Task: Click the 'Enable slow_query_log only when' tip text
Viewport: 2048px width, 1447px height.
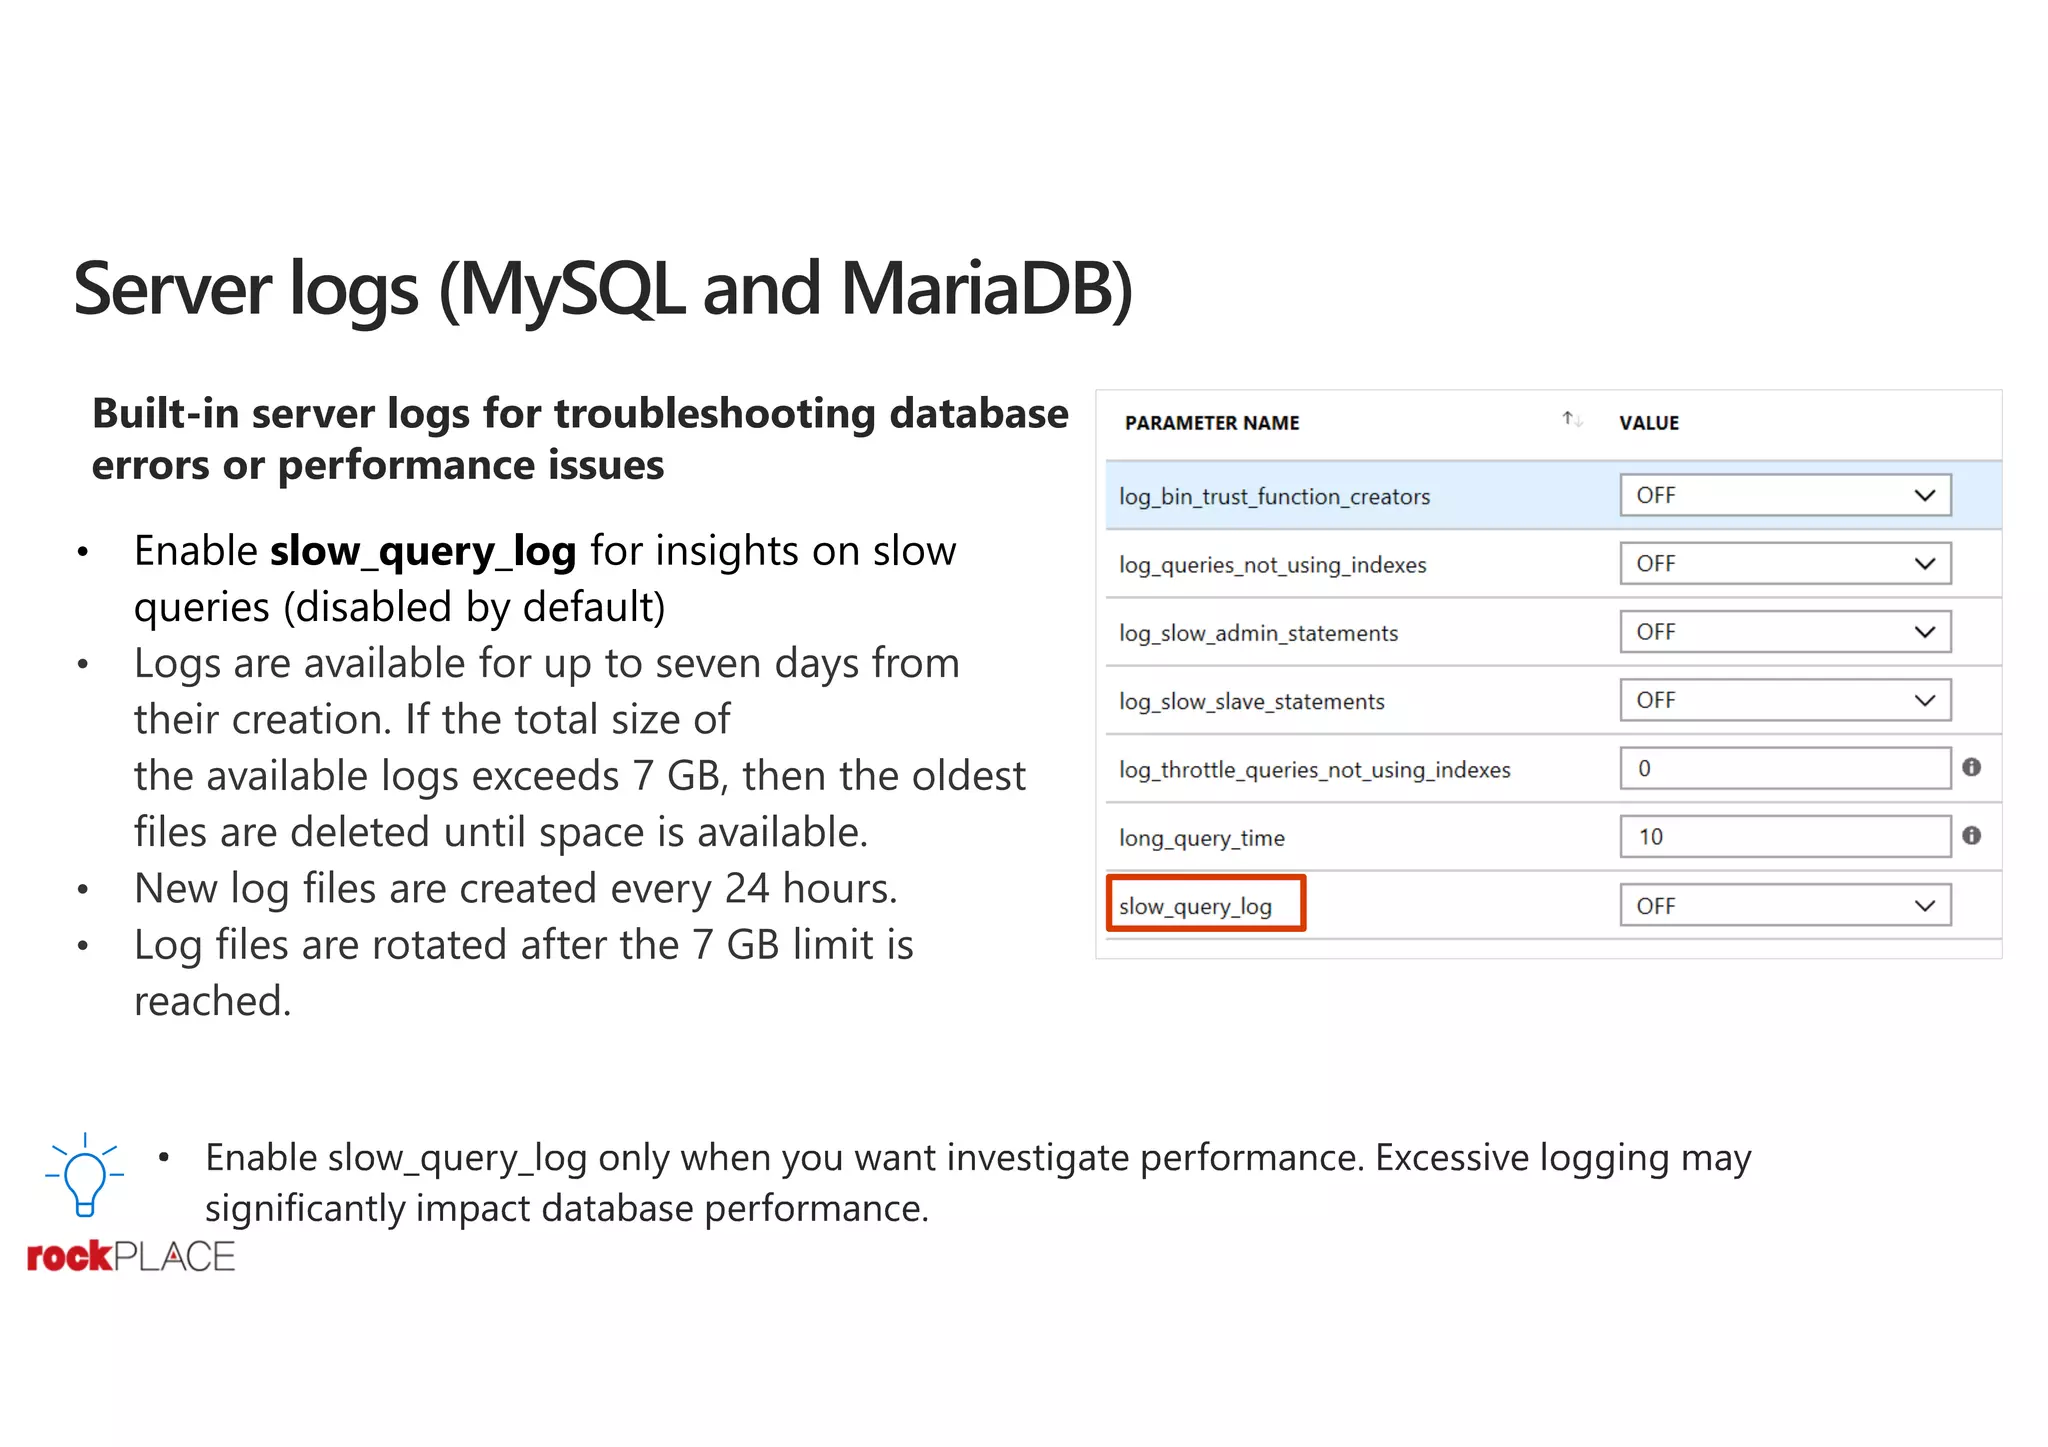Action: tap(978, 1182)
